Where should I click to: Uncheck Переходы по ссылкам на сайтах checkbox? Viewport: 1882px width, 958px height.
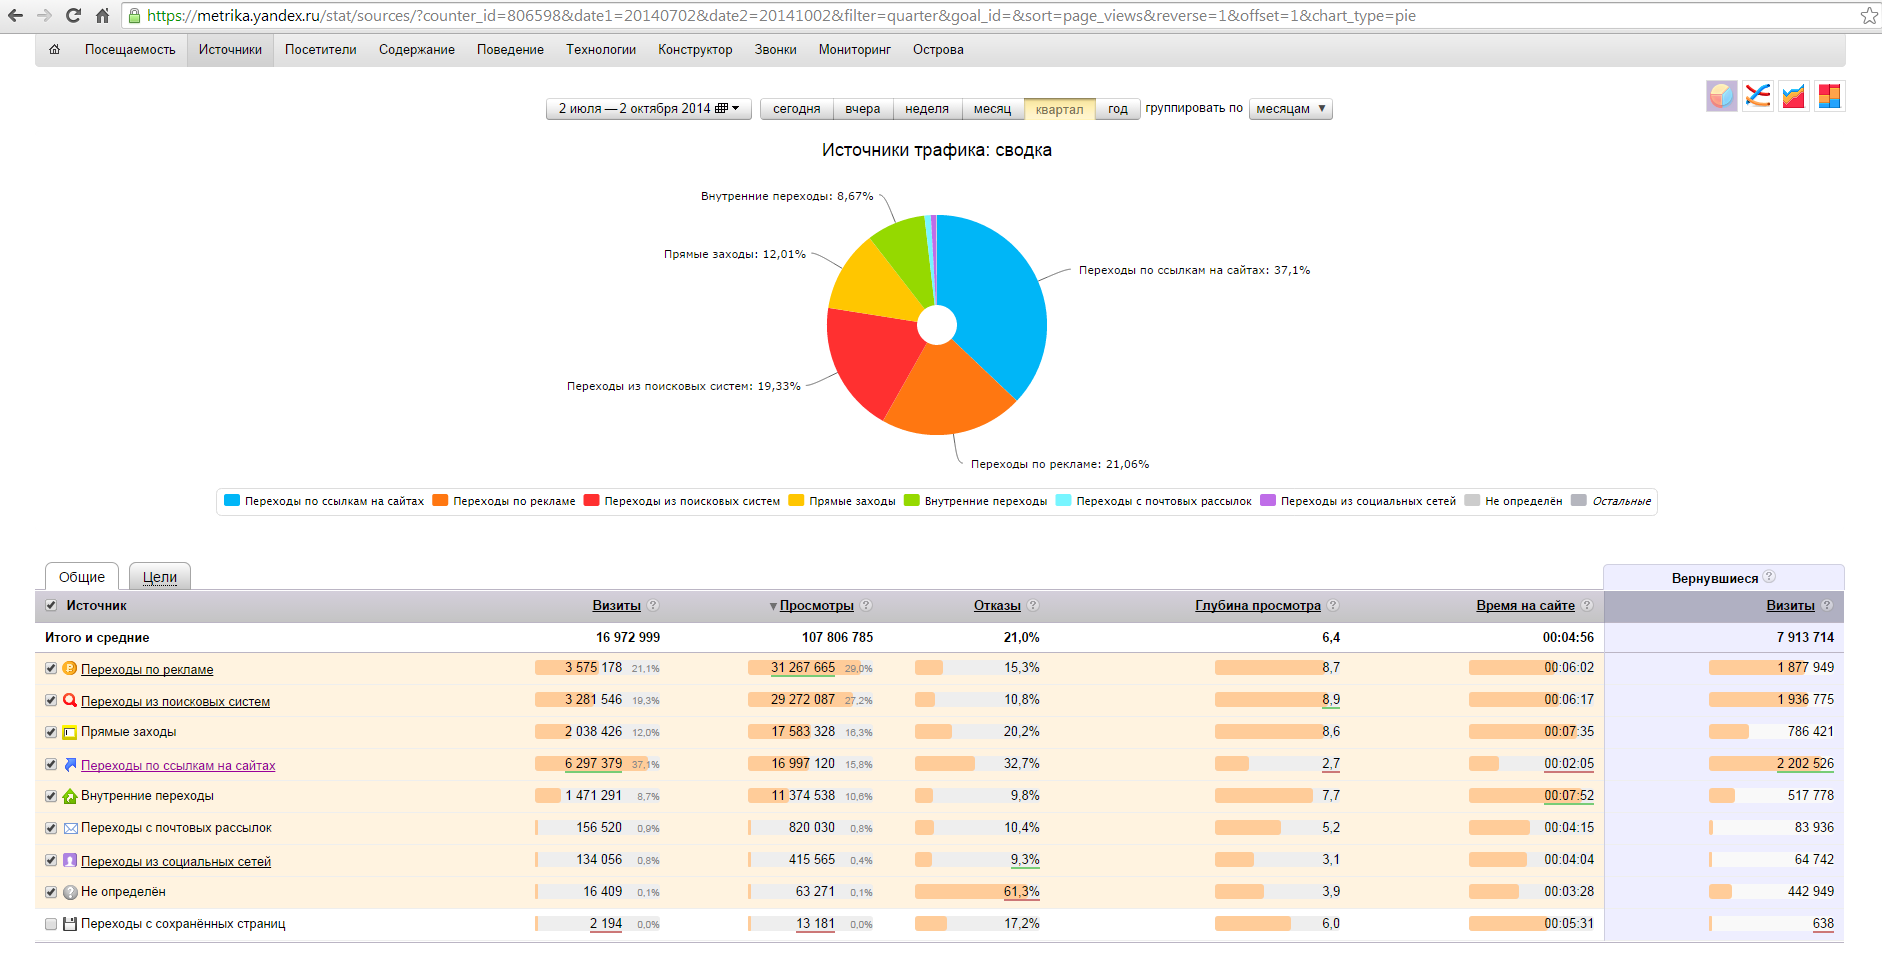pyautogui.click(x=51, y=764)
